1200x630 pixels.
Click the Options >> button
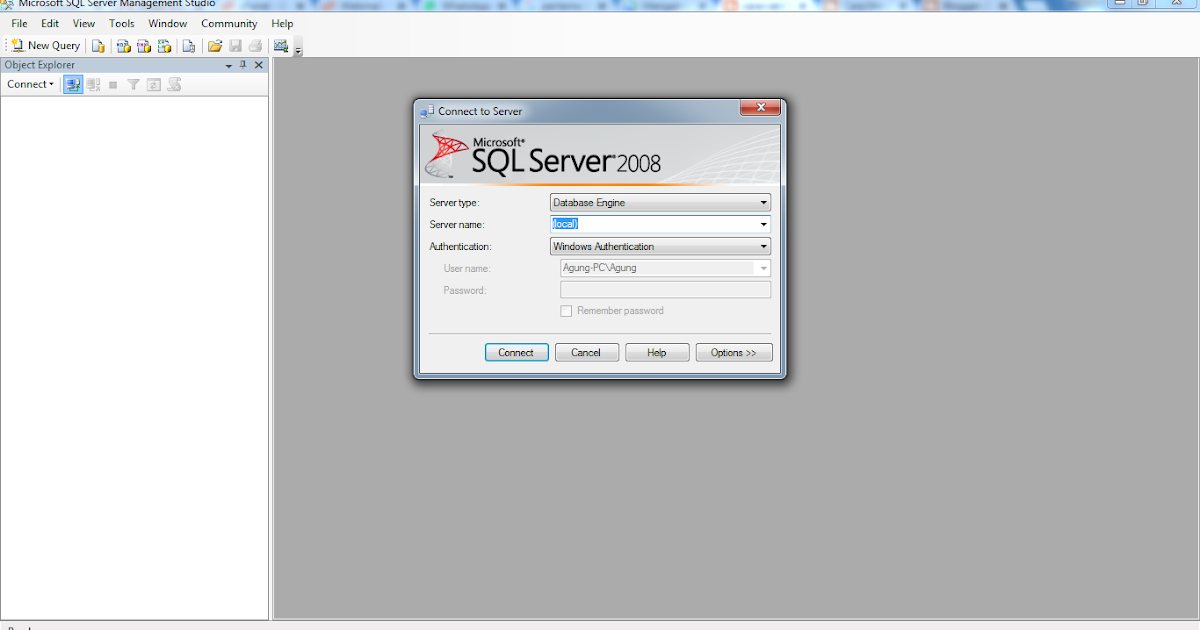click(x=734, y=352)
